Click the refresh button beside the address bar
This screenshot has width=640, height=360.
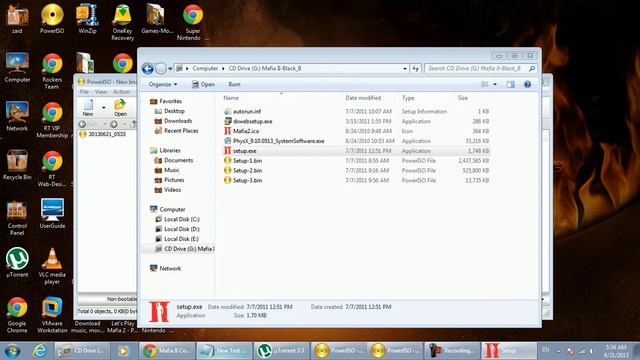click(x=416, y=69)
